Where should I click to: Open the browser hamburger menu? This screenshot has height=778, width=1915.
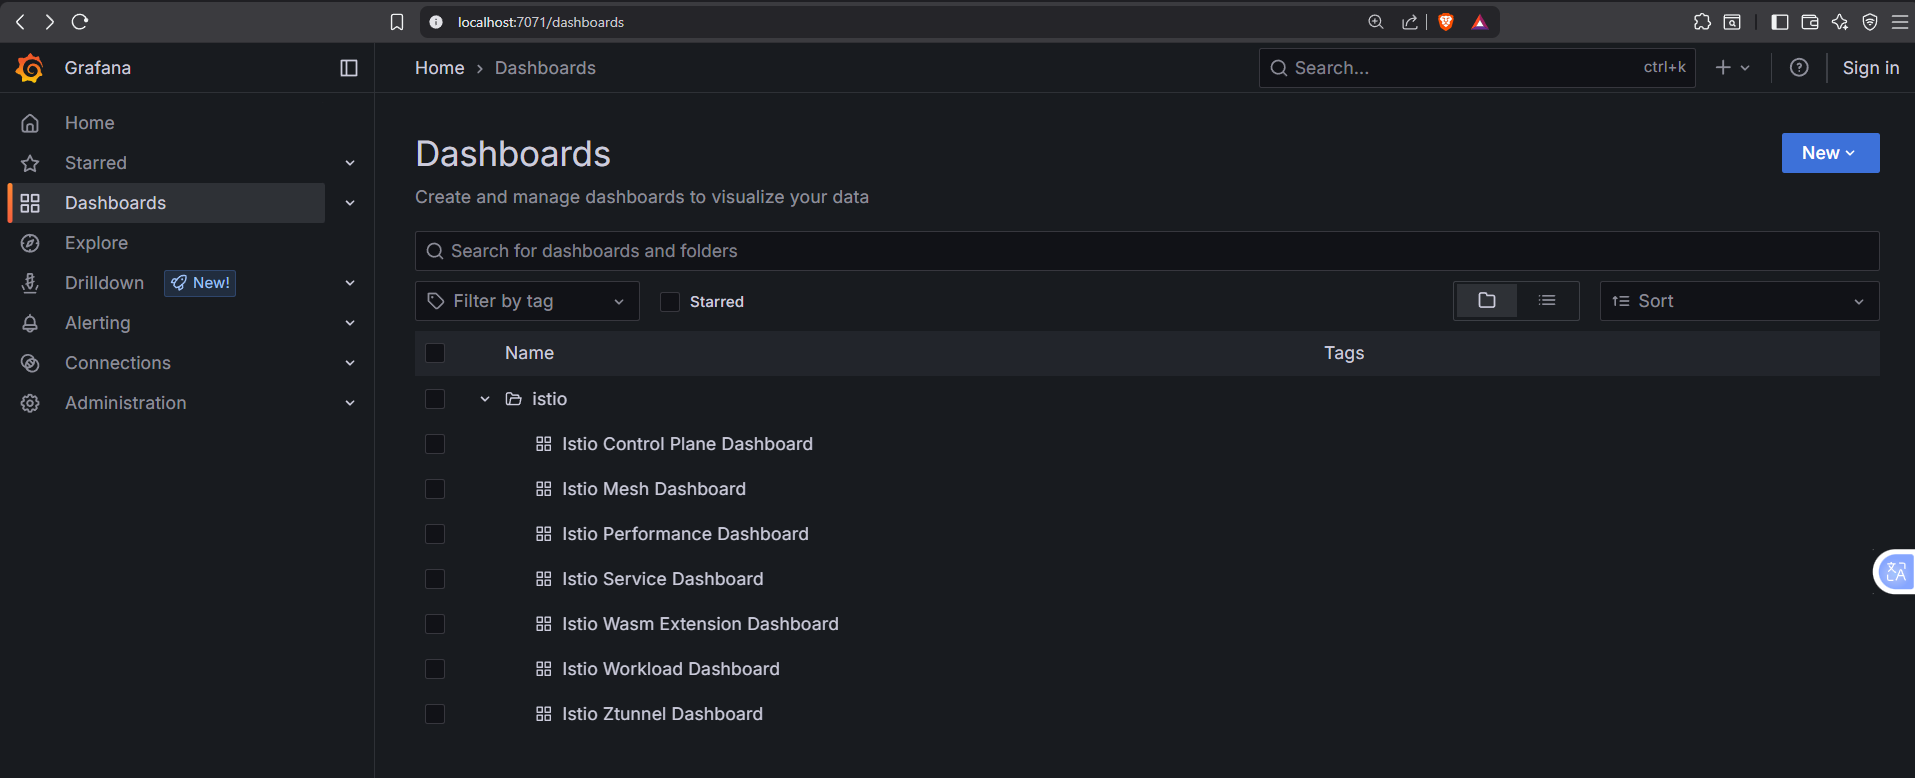pyautogui.click(x=1900, y=22)
